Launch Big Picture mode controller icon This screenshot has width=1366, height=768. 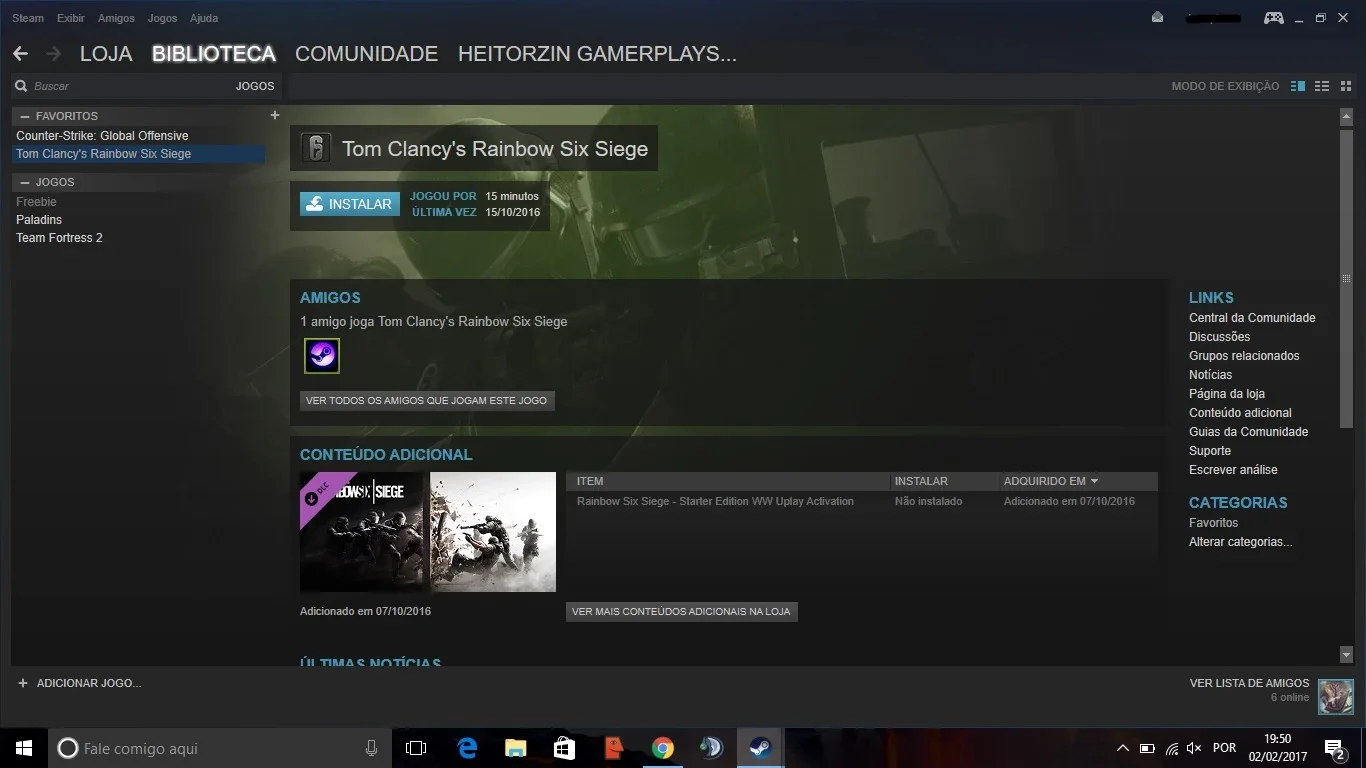[x=1273, y=18]
